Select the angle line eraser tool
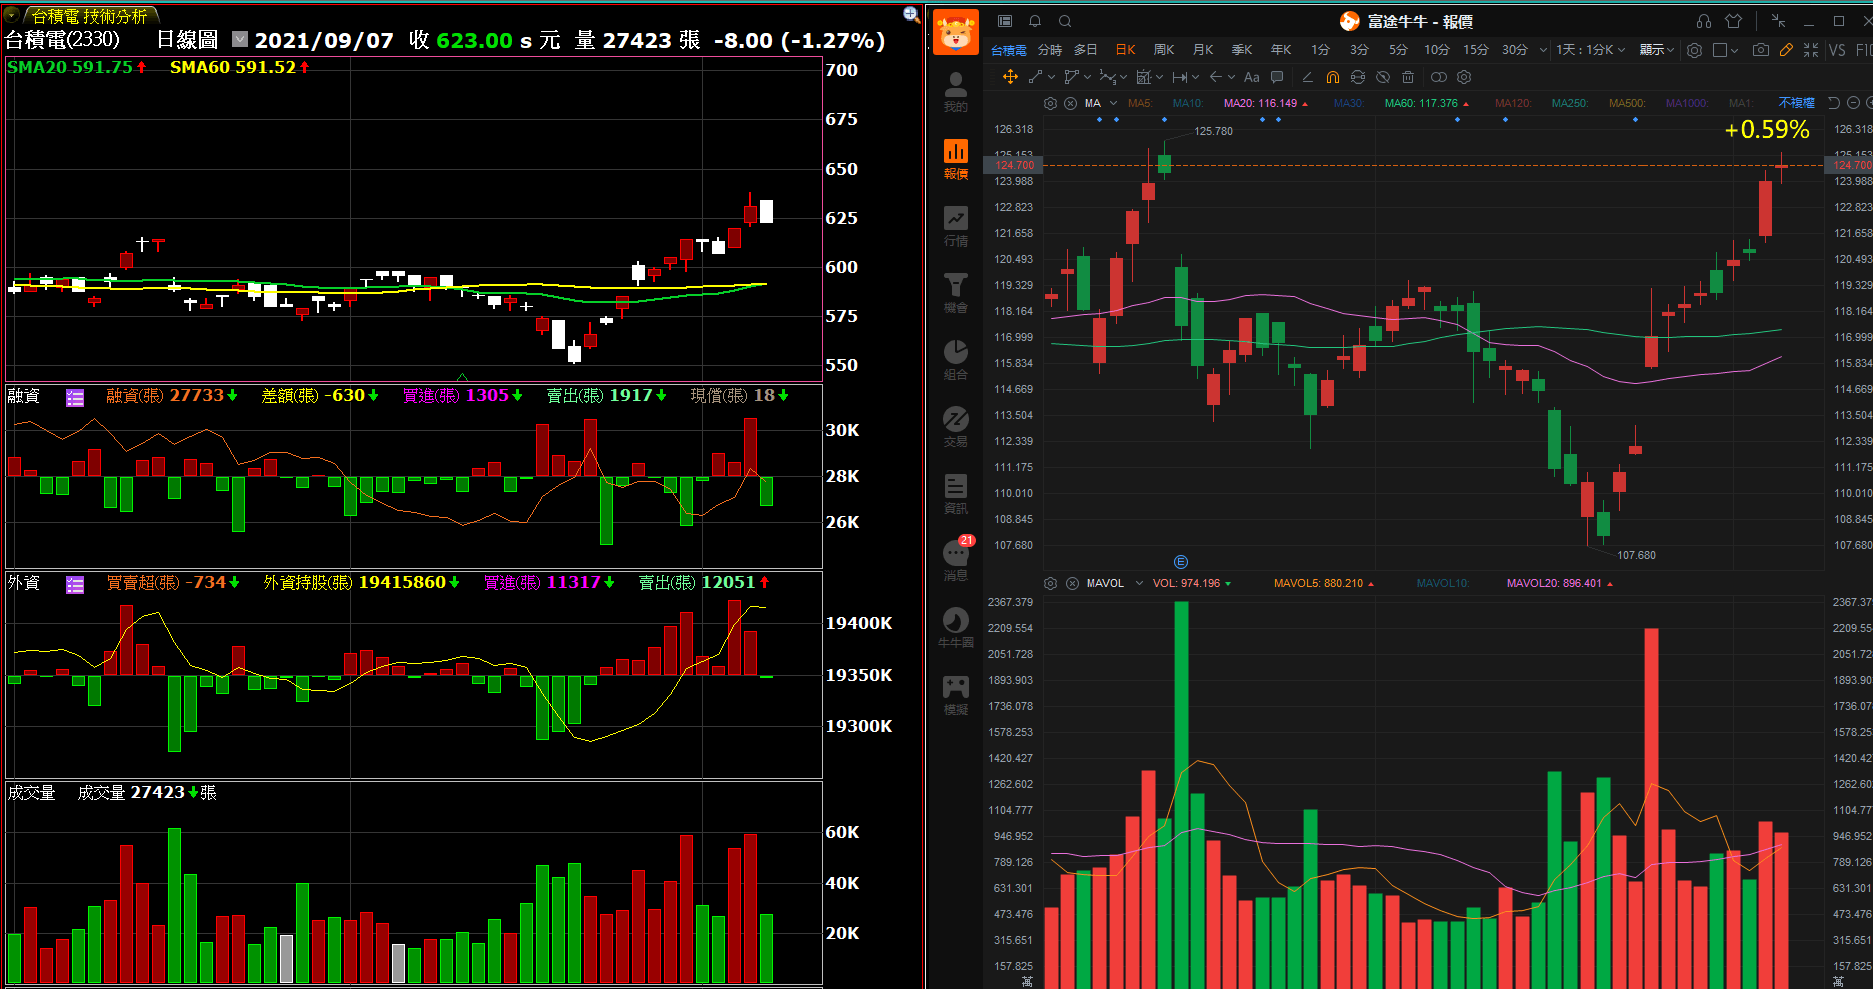This screenshot has height=989, width=1873. coord(1307,77)
